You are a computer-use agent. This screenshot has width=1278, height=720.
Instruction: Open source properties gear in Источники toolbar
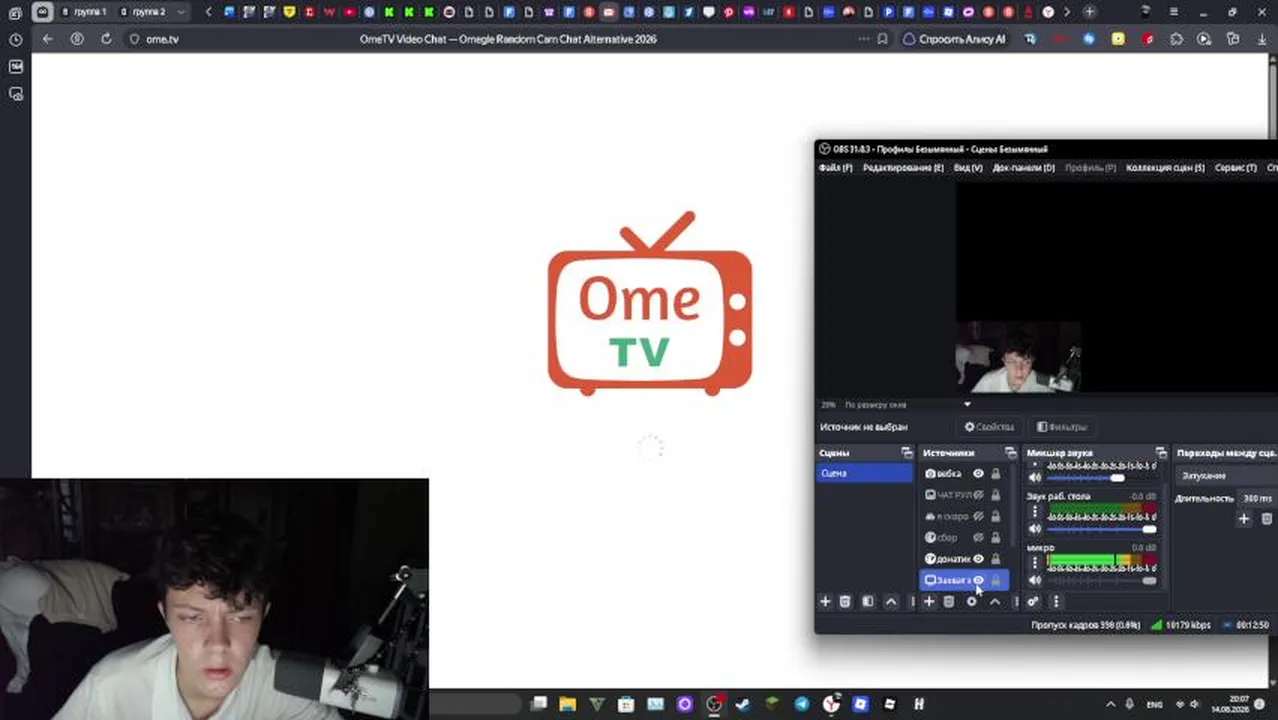(x=971, y=601)
